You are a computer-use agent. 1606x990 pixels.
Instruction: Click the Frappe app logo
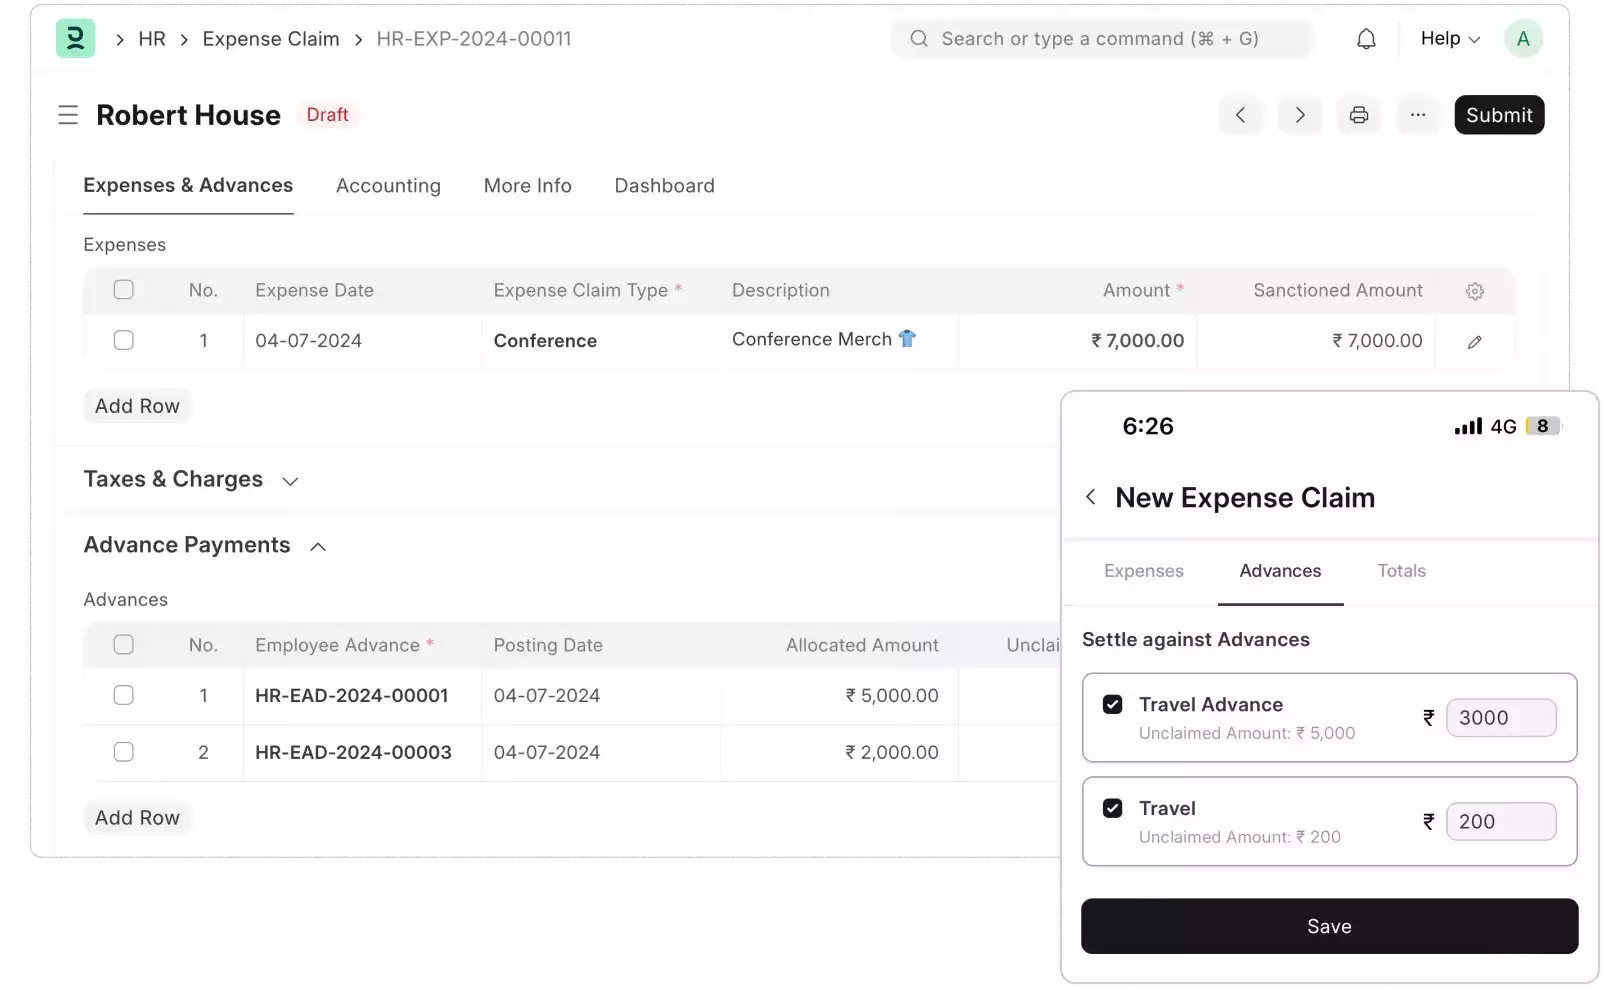coord(75,38)
